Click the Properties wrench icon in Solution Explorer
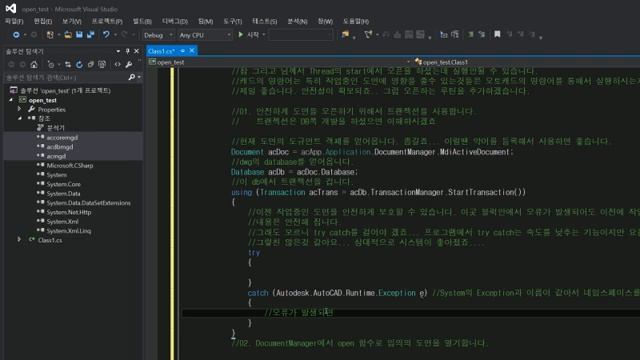 click(129, 64)
